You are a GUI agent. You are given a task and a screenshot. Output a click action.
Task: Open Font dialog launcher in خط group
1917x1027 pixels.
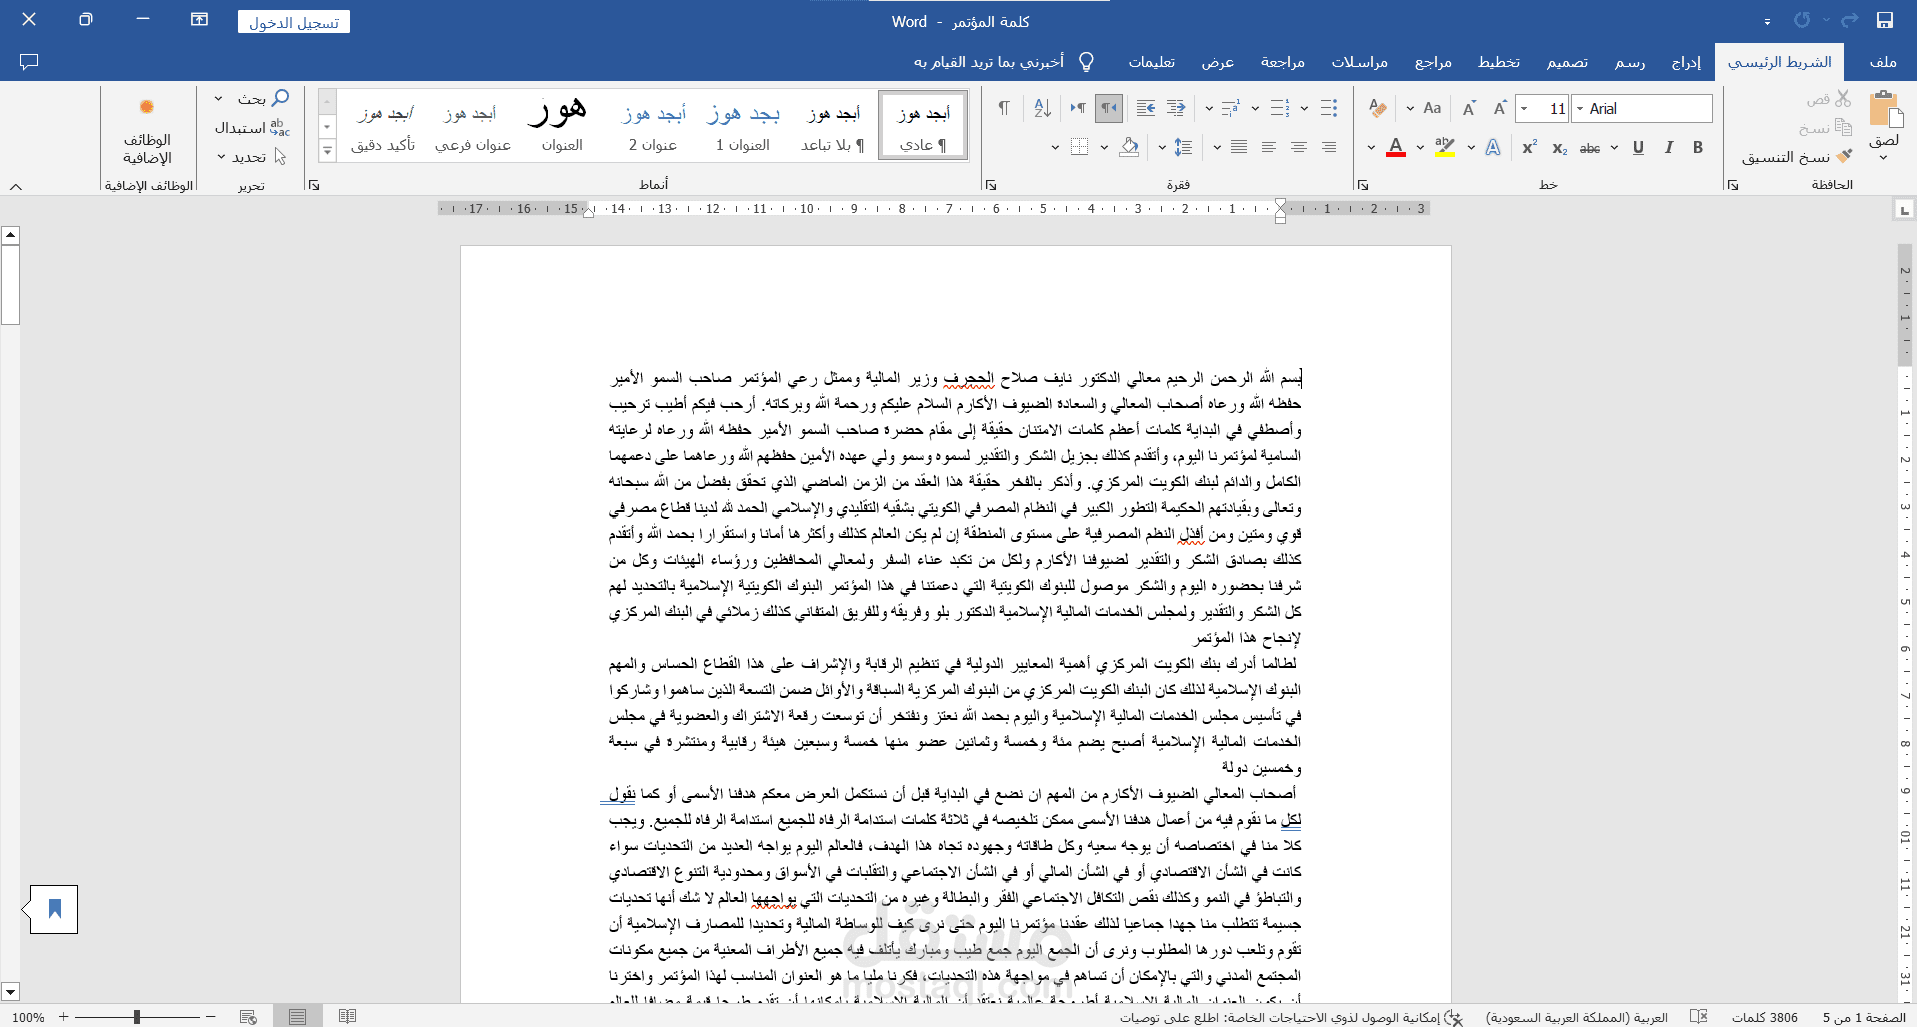(x=1362, y=185)
